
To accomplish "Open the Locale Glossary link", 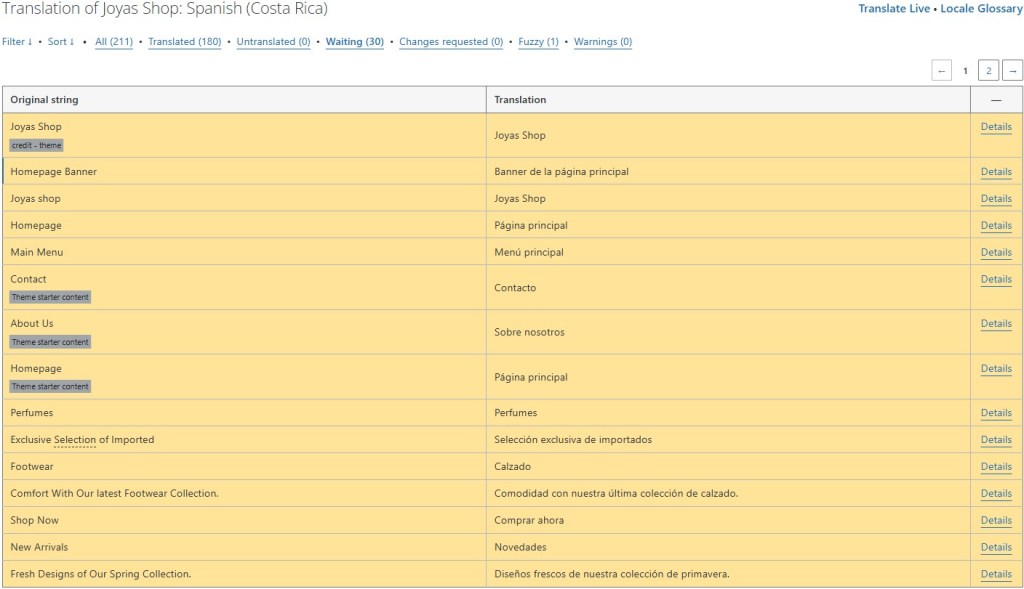I will pyautogui.click(x=981, y=9).
